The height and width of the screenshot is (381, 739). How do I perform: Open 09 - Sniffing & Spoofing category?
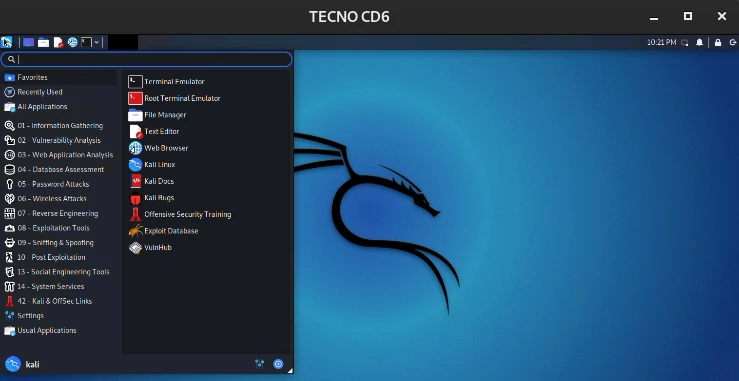(59, 242)
